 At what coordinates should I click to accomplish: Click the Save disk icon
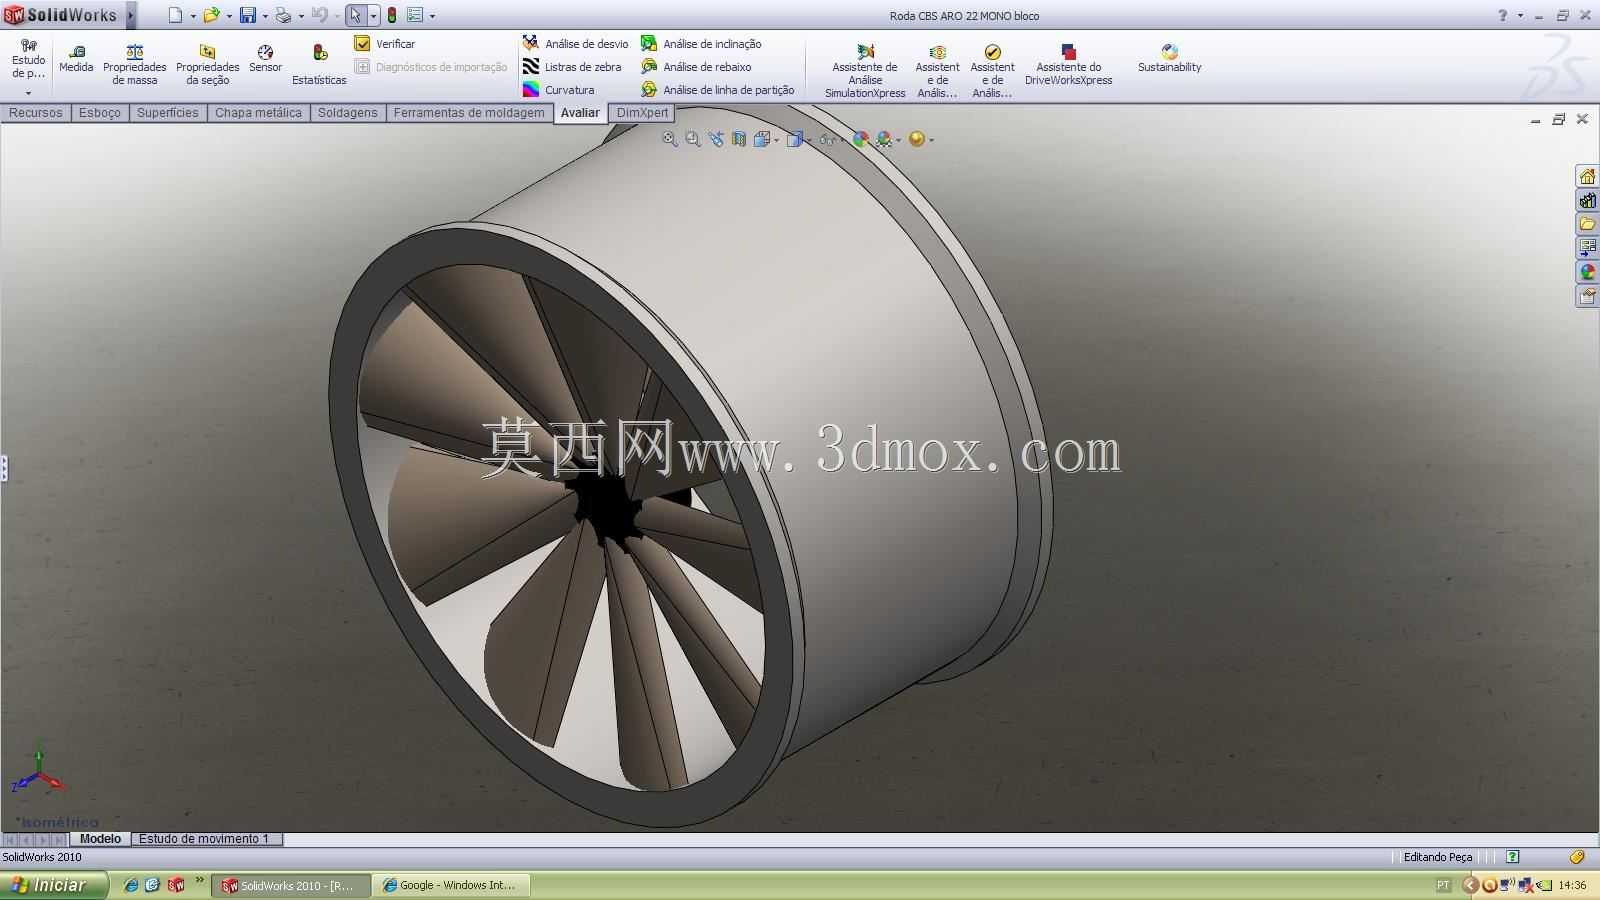point(247,15)
